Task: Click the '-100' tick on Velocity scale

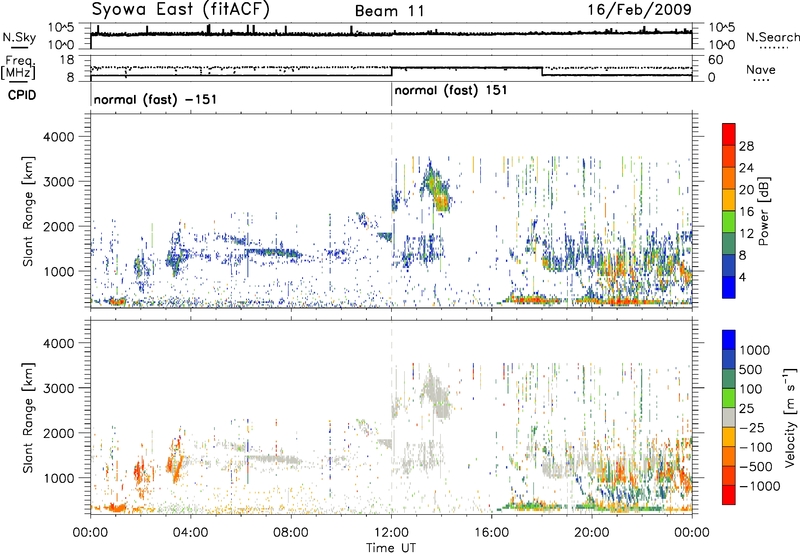Action: click(756, 447)
